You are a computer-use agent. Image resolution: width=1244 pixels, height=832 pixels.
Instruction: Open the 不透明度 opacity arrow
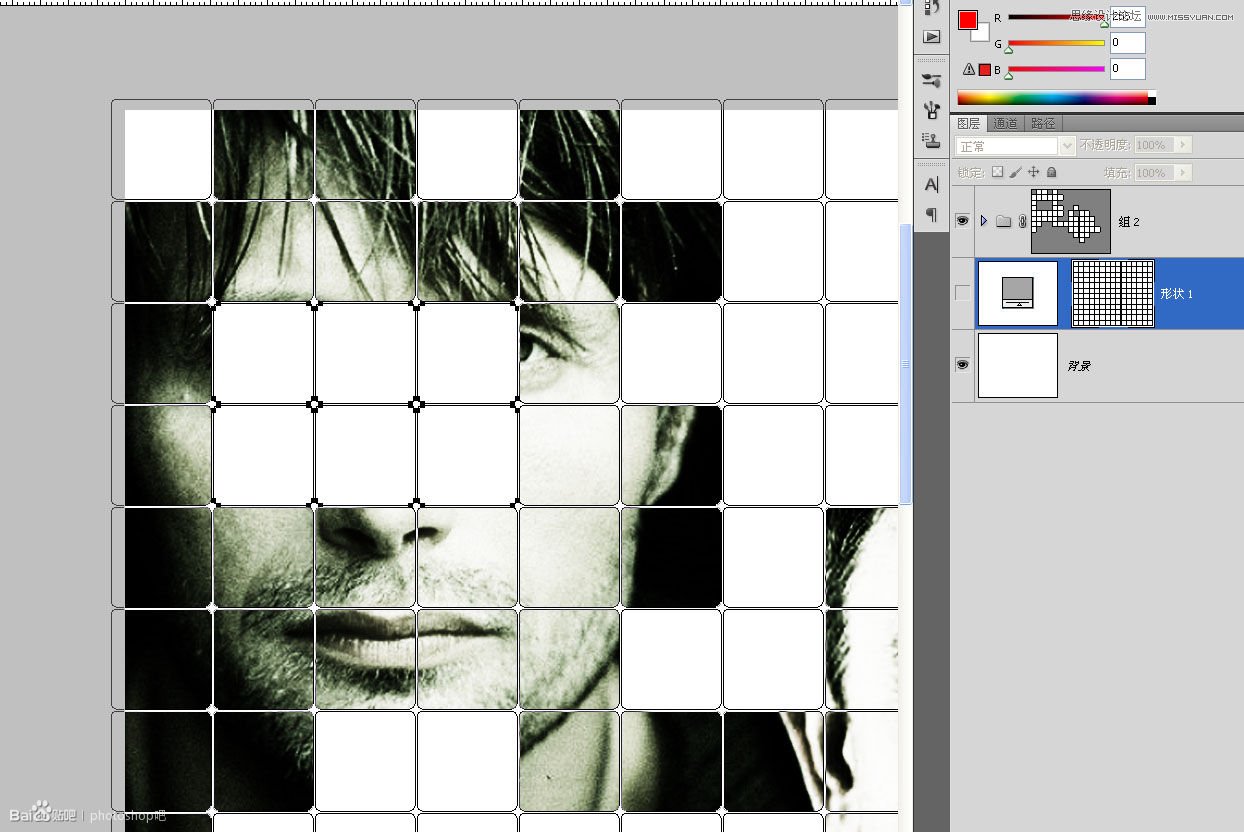pos(1184,145)
